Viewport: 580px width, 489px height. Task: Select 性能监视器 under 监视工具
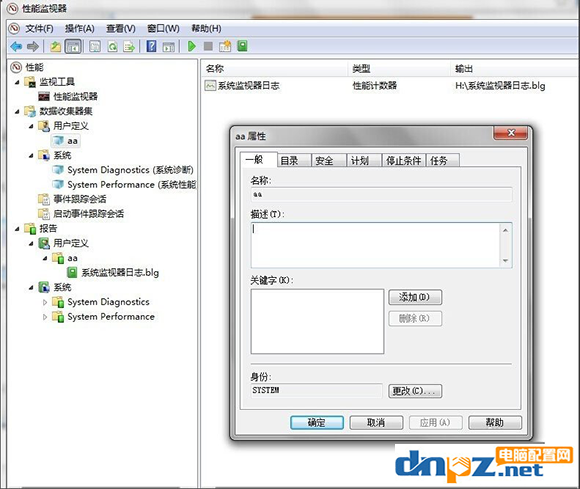[x=75, y=97]
